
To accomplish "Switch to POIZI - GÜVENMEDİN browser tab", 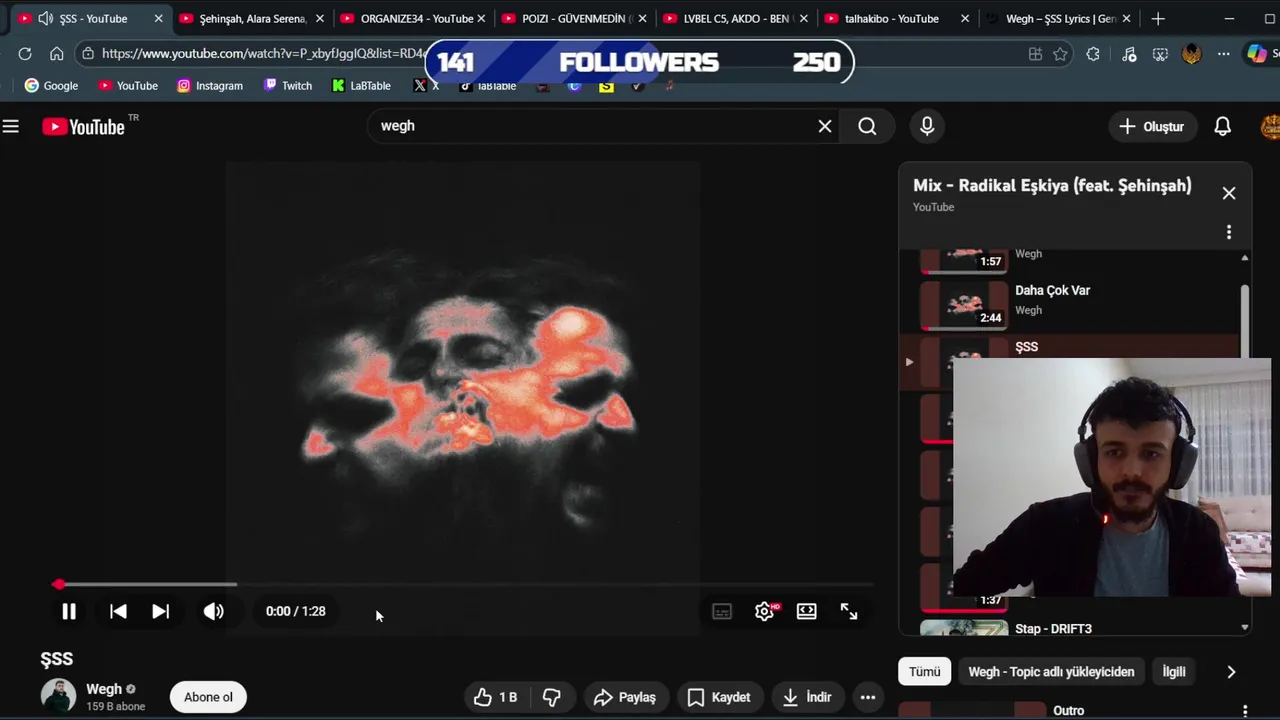I will [x=576, y=18].
